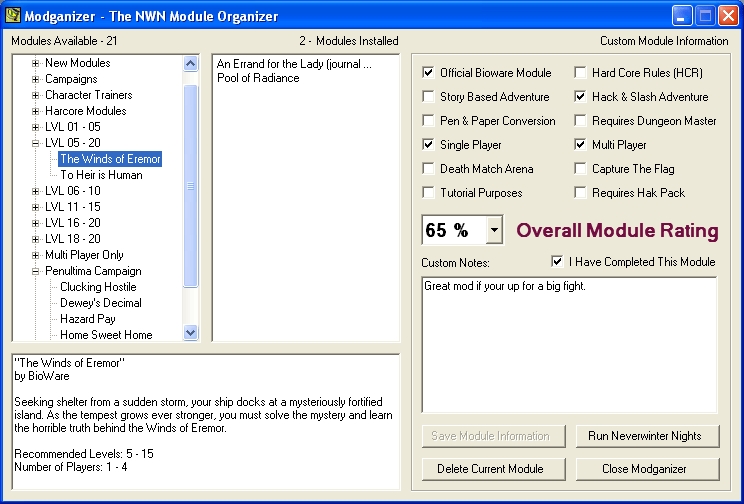Expand the New Modules tree node
The width and height of the screenshot is (744, 504).
[36, 63]
